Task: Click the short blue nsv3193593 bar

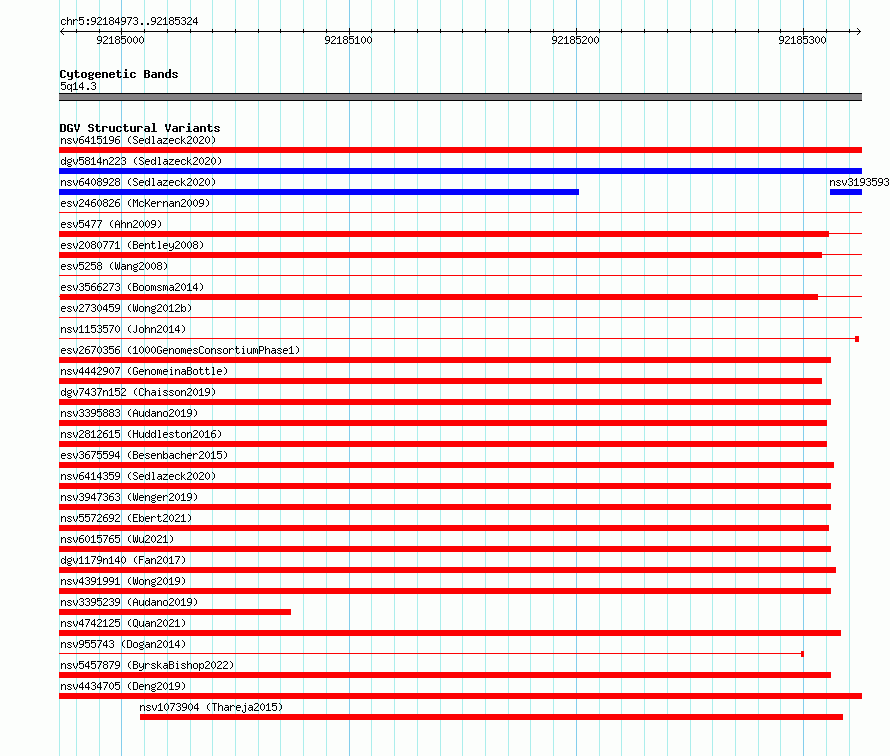Action: (846, 192)
